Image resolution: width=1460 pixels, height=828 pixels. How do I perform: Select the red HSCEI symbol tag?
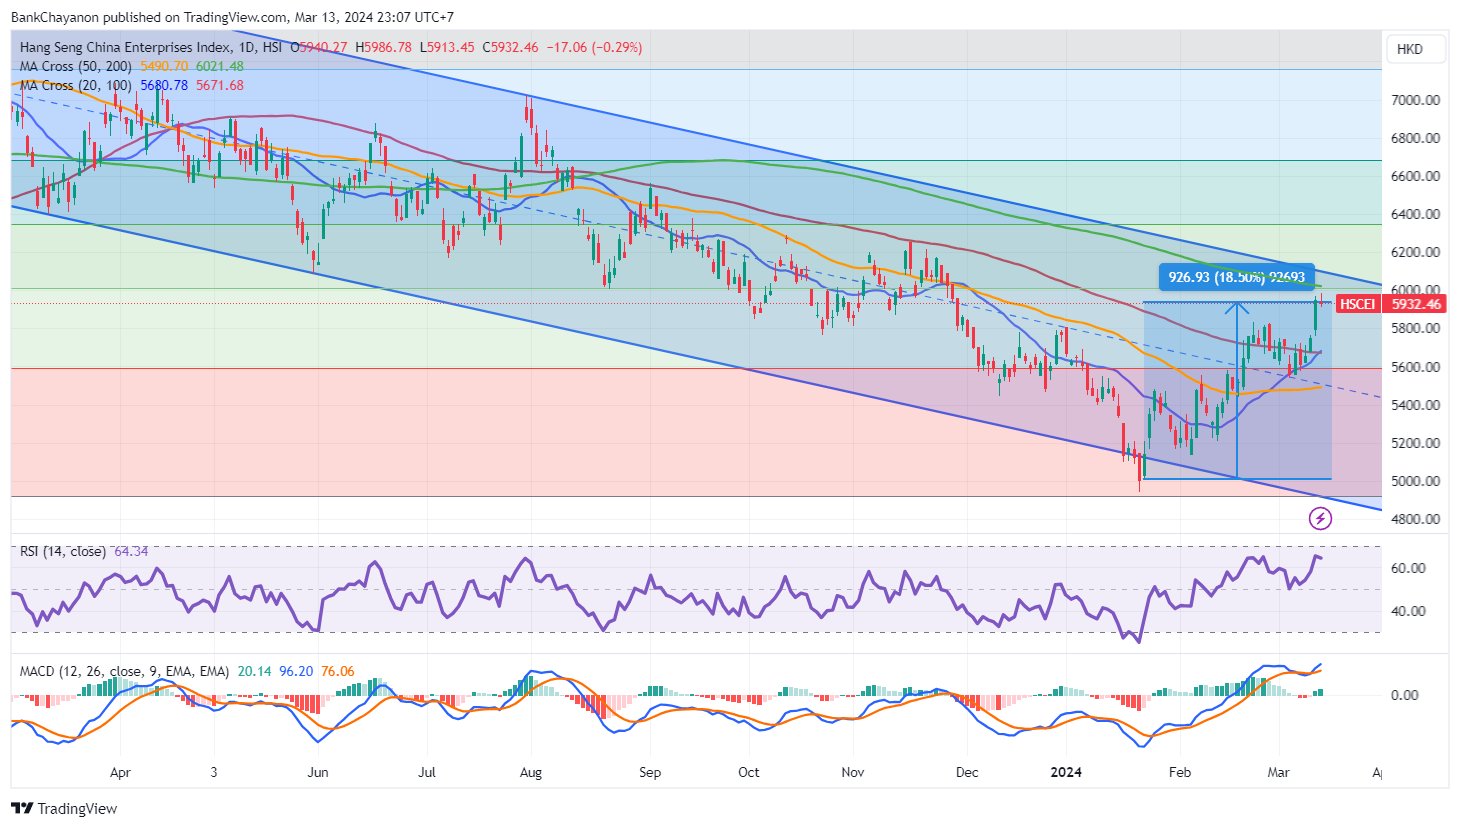1356,303
